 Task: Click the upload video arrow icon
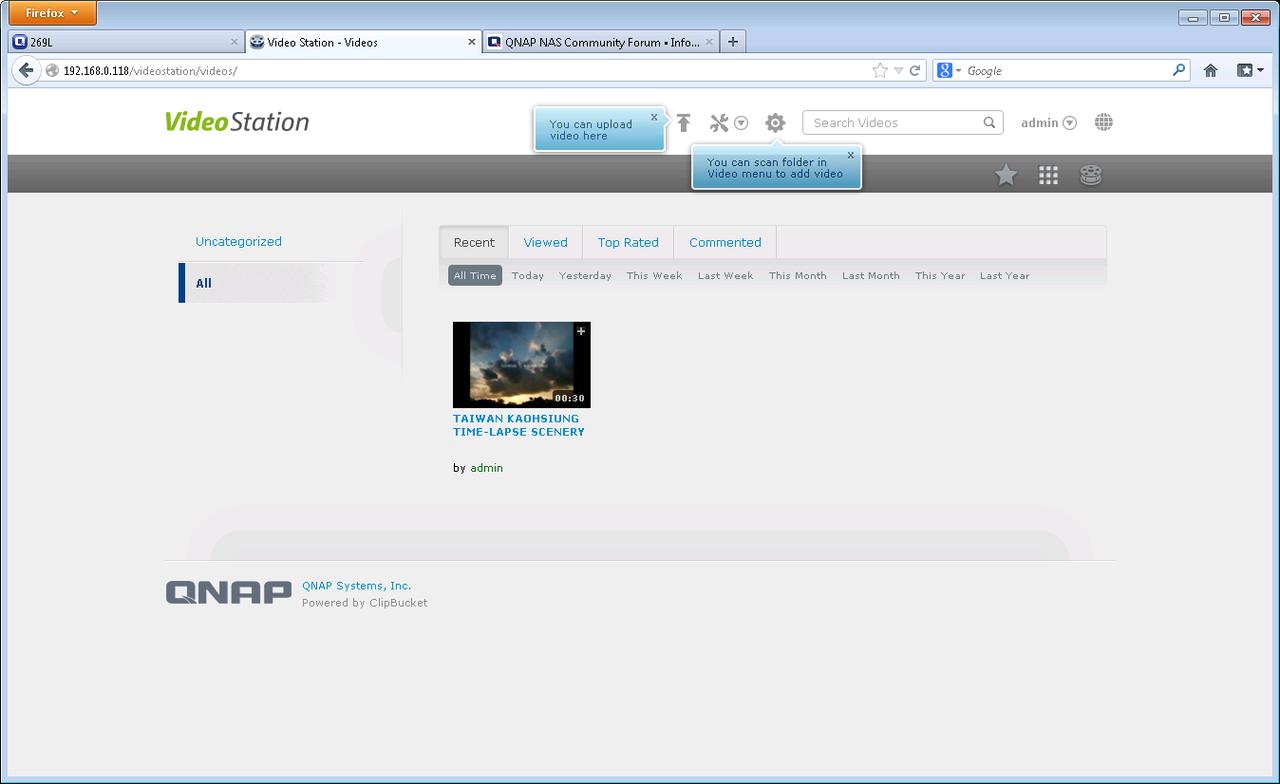point(684,123)
